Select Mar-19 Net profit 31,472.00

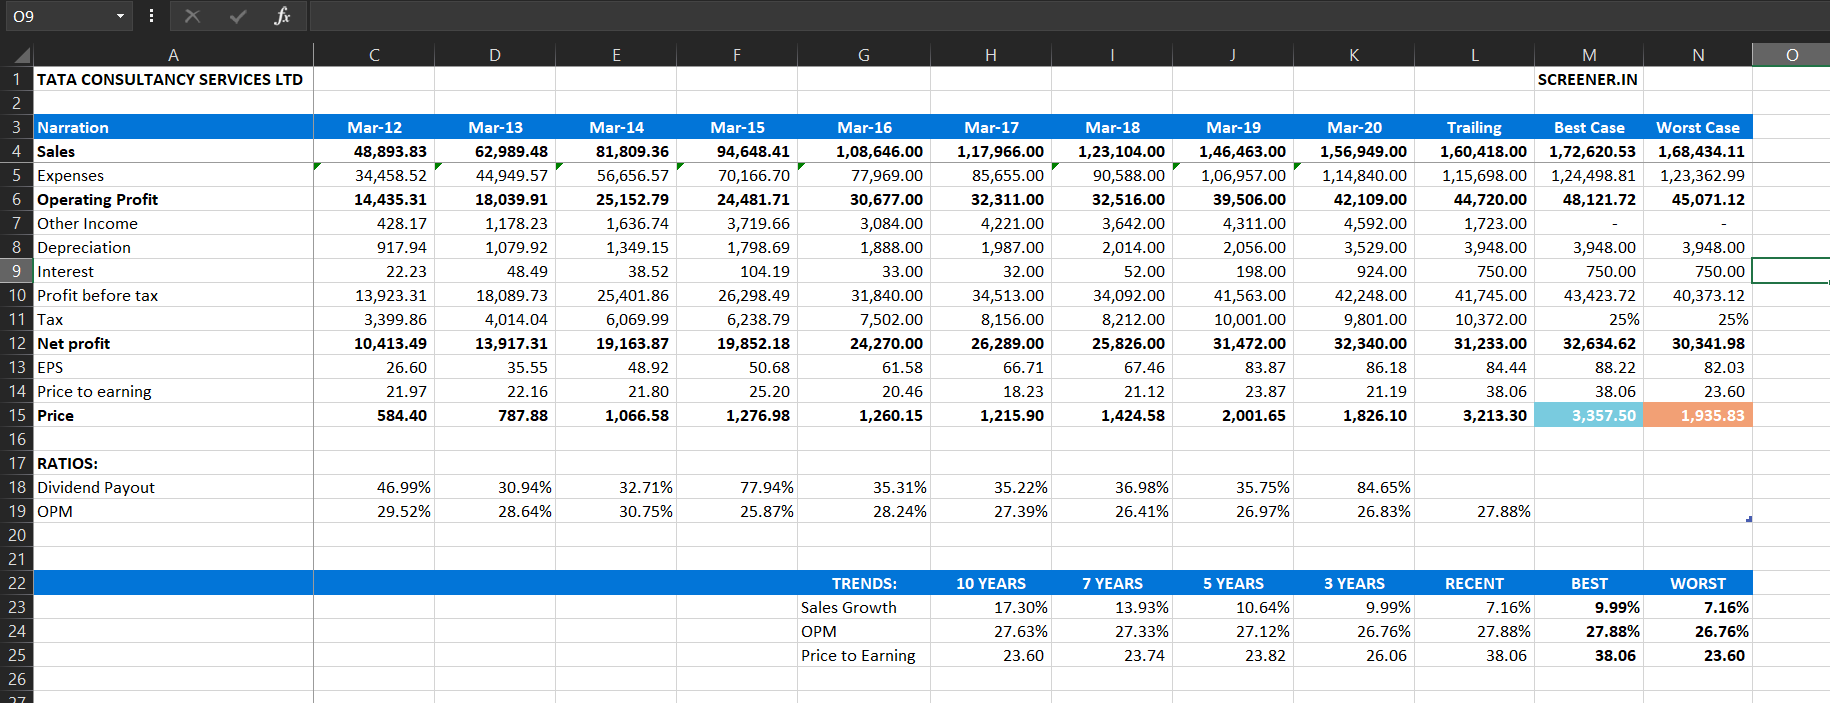pos(1233,343)
